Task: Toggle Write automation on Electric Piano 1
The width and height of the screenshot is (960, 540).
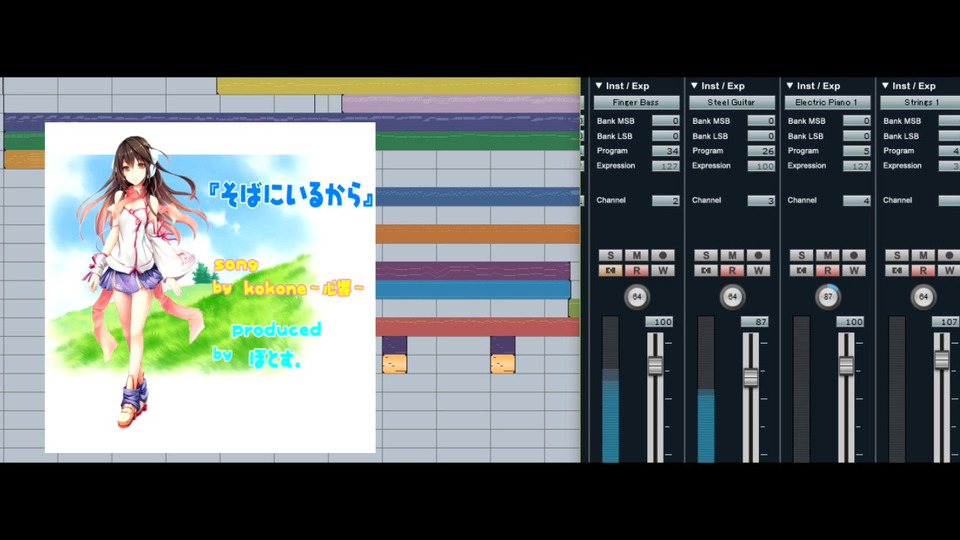Action: click(x=853, y=271)
